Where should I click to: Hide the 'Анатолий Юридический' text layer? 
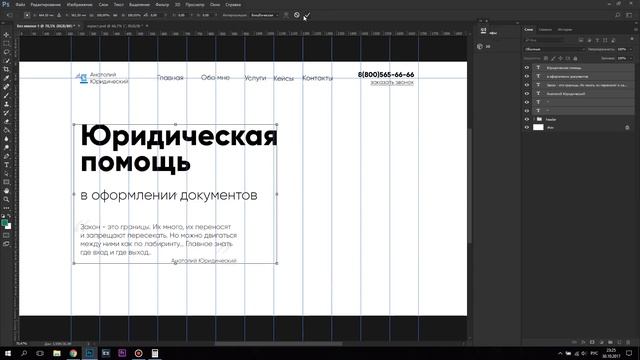(527, 93)
